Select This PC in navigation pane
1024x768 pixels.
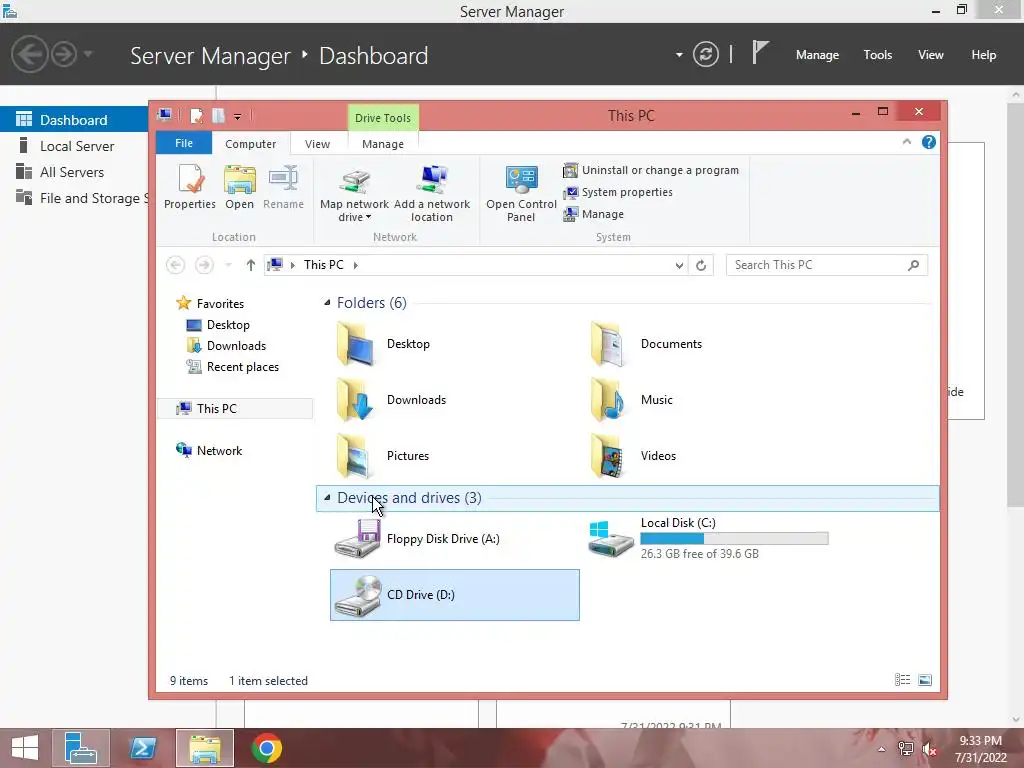pos(235,408)
